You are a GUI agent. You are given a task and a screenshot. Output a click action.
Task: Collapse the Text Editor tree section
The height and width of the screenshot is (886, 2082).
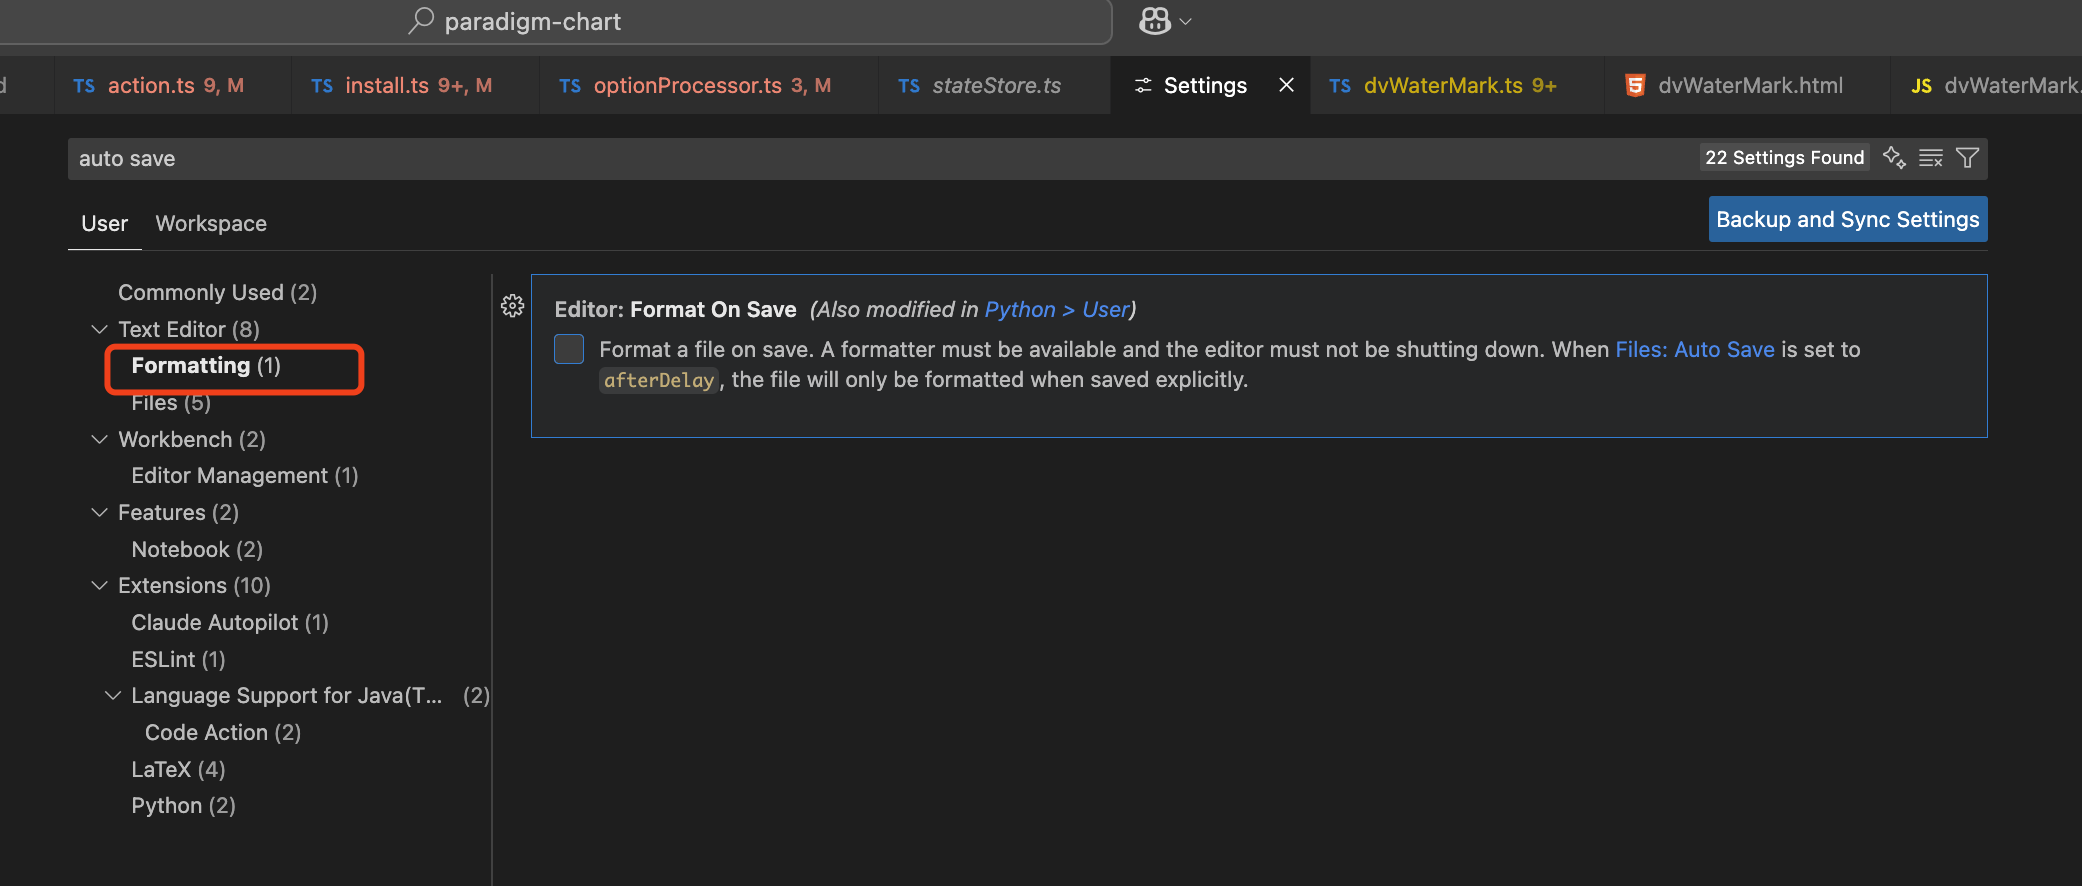pos(99,329)
